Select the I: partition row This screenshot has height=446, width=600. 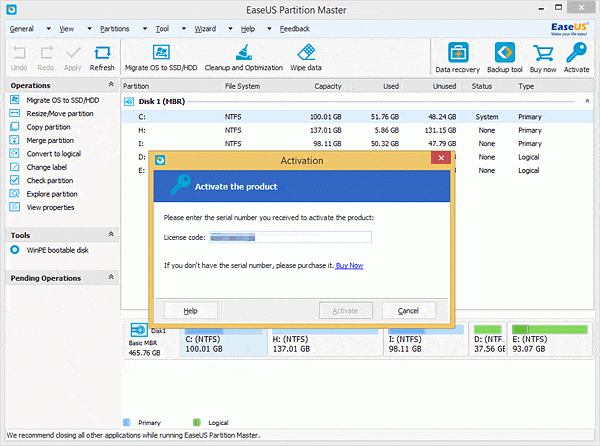(357, 143)
